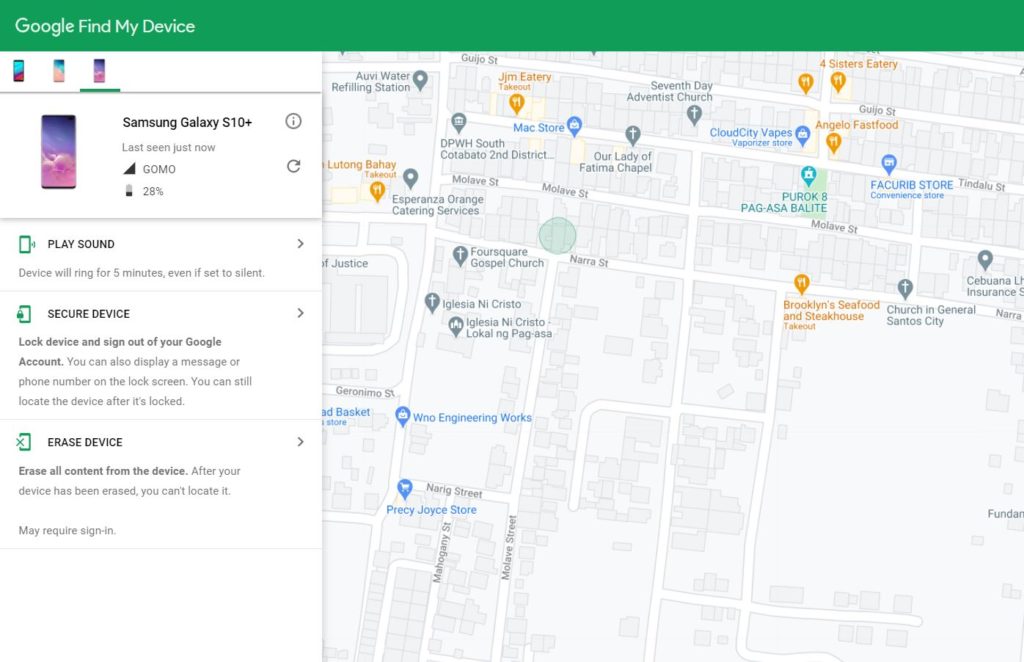This screenshot has height=662, width=1024.
Task: Click the GOMO network signal icon
Action: coord(129,168)
